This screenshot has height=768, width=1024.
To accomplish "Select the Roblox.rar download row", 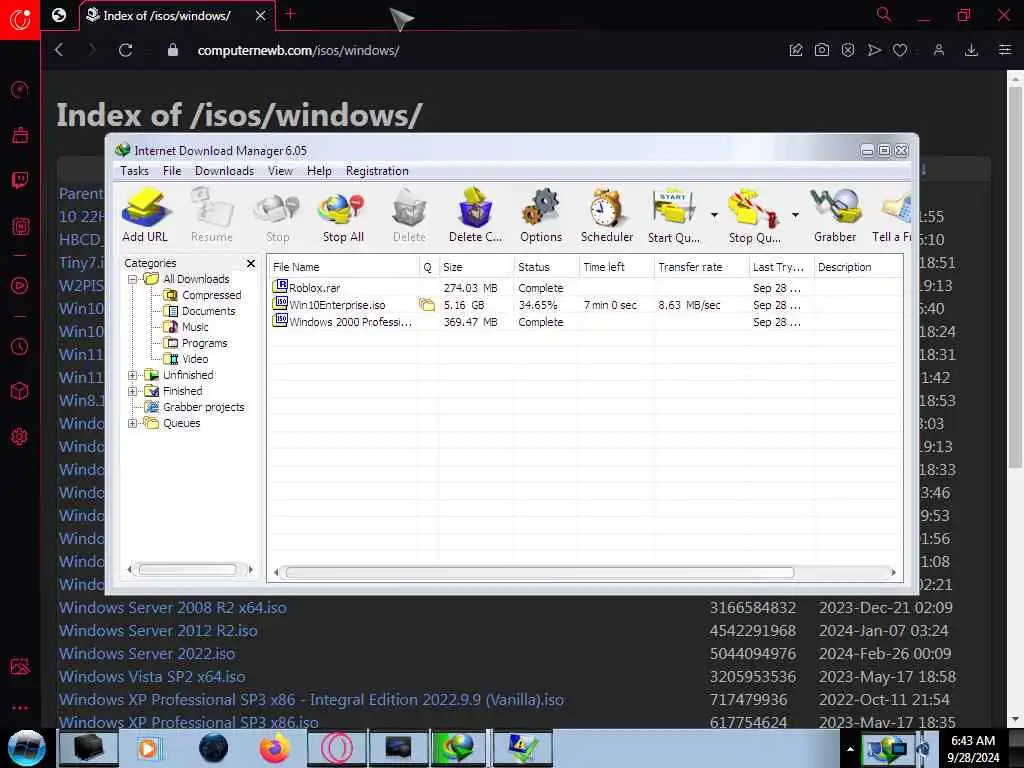I will 584,288.
